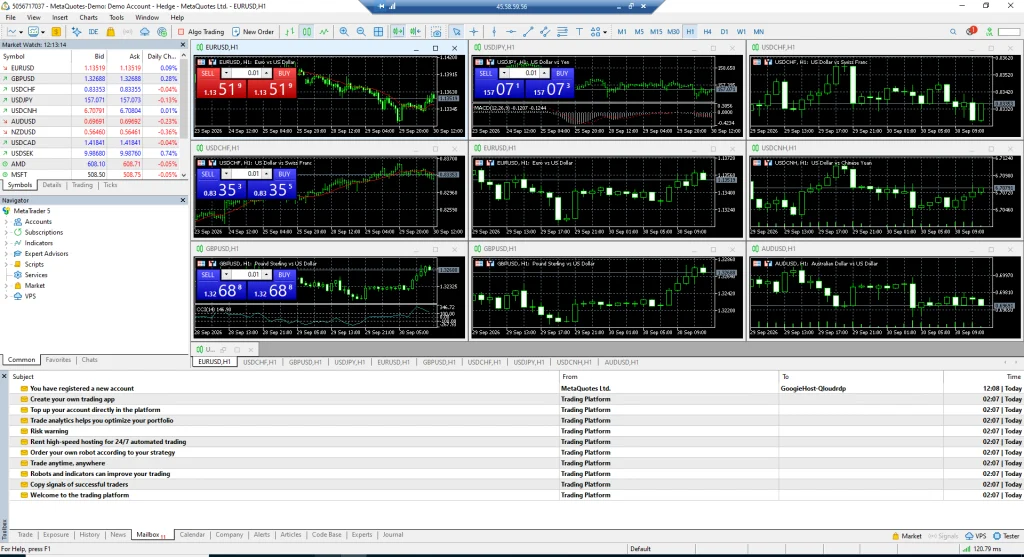The image size is (1024, 557).
Task: Open the Accounts node in Navigator
Action: tap(38, 221)
